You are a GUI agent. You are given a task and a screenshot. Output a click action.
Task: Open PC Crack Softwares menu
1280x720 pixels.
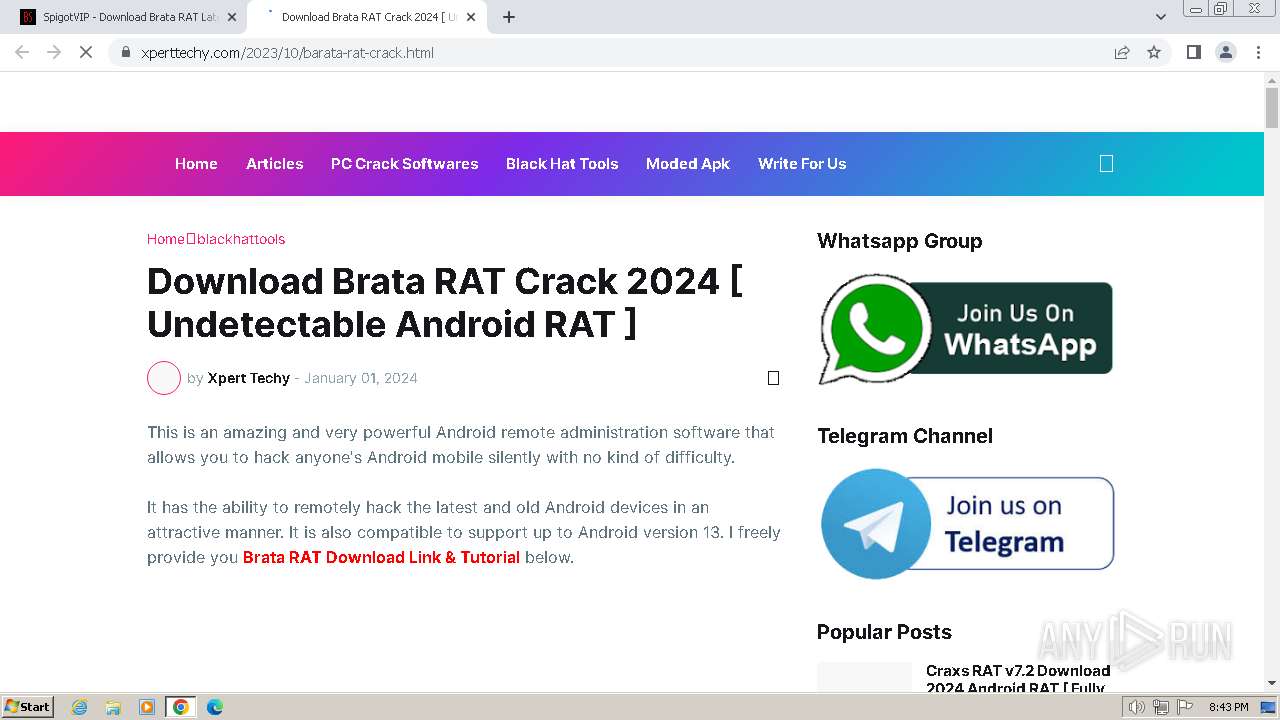tap(405, 164)
